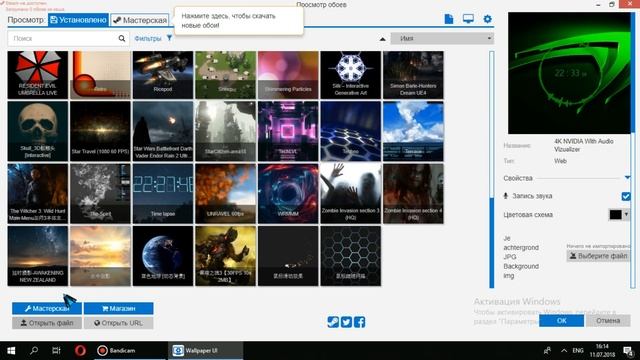Screen dimensions: 640x360
Task: Toggle the ascending sort arrow
Action: pyautogui.click(x=382, y=39)
